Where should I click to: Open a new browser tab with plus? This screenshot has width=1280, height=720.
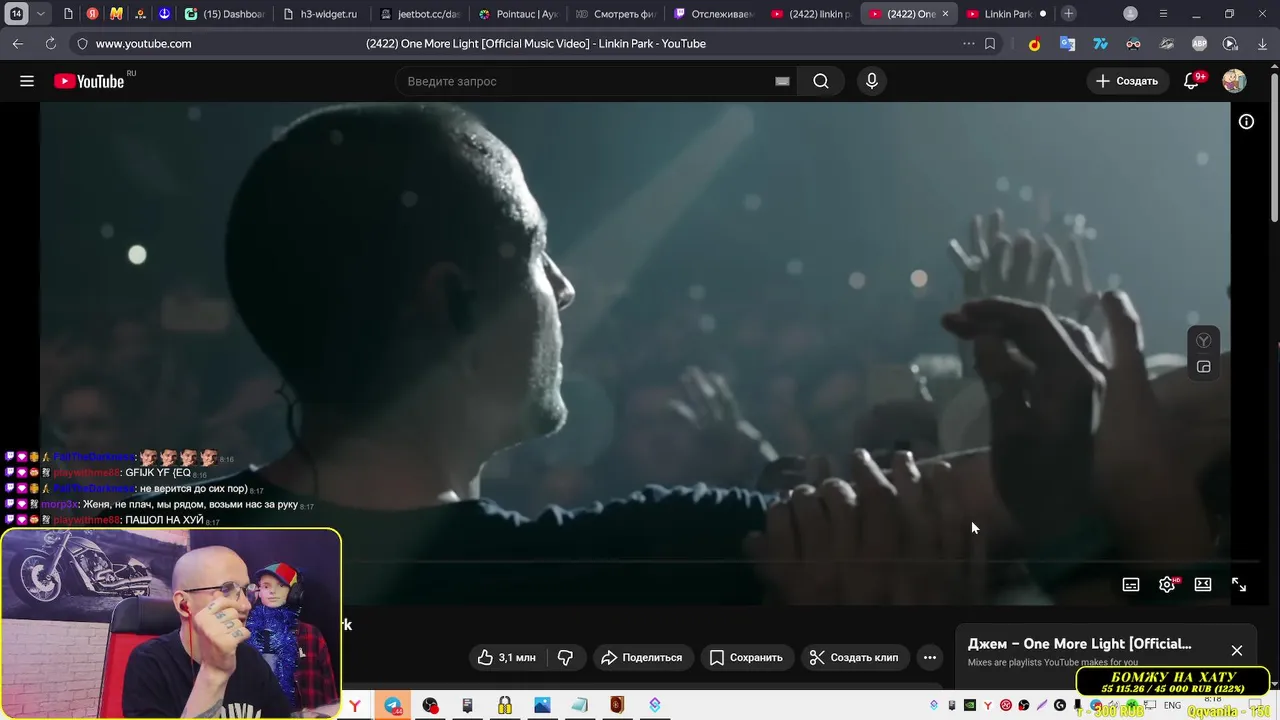[1069, 14]
